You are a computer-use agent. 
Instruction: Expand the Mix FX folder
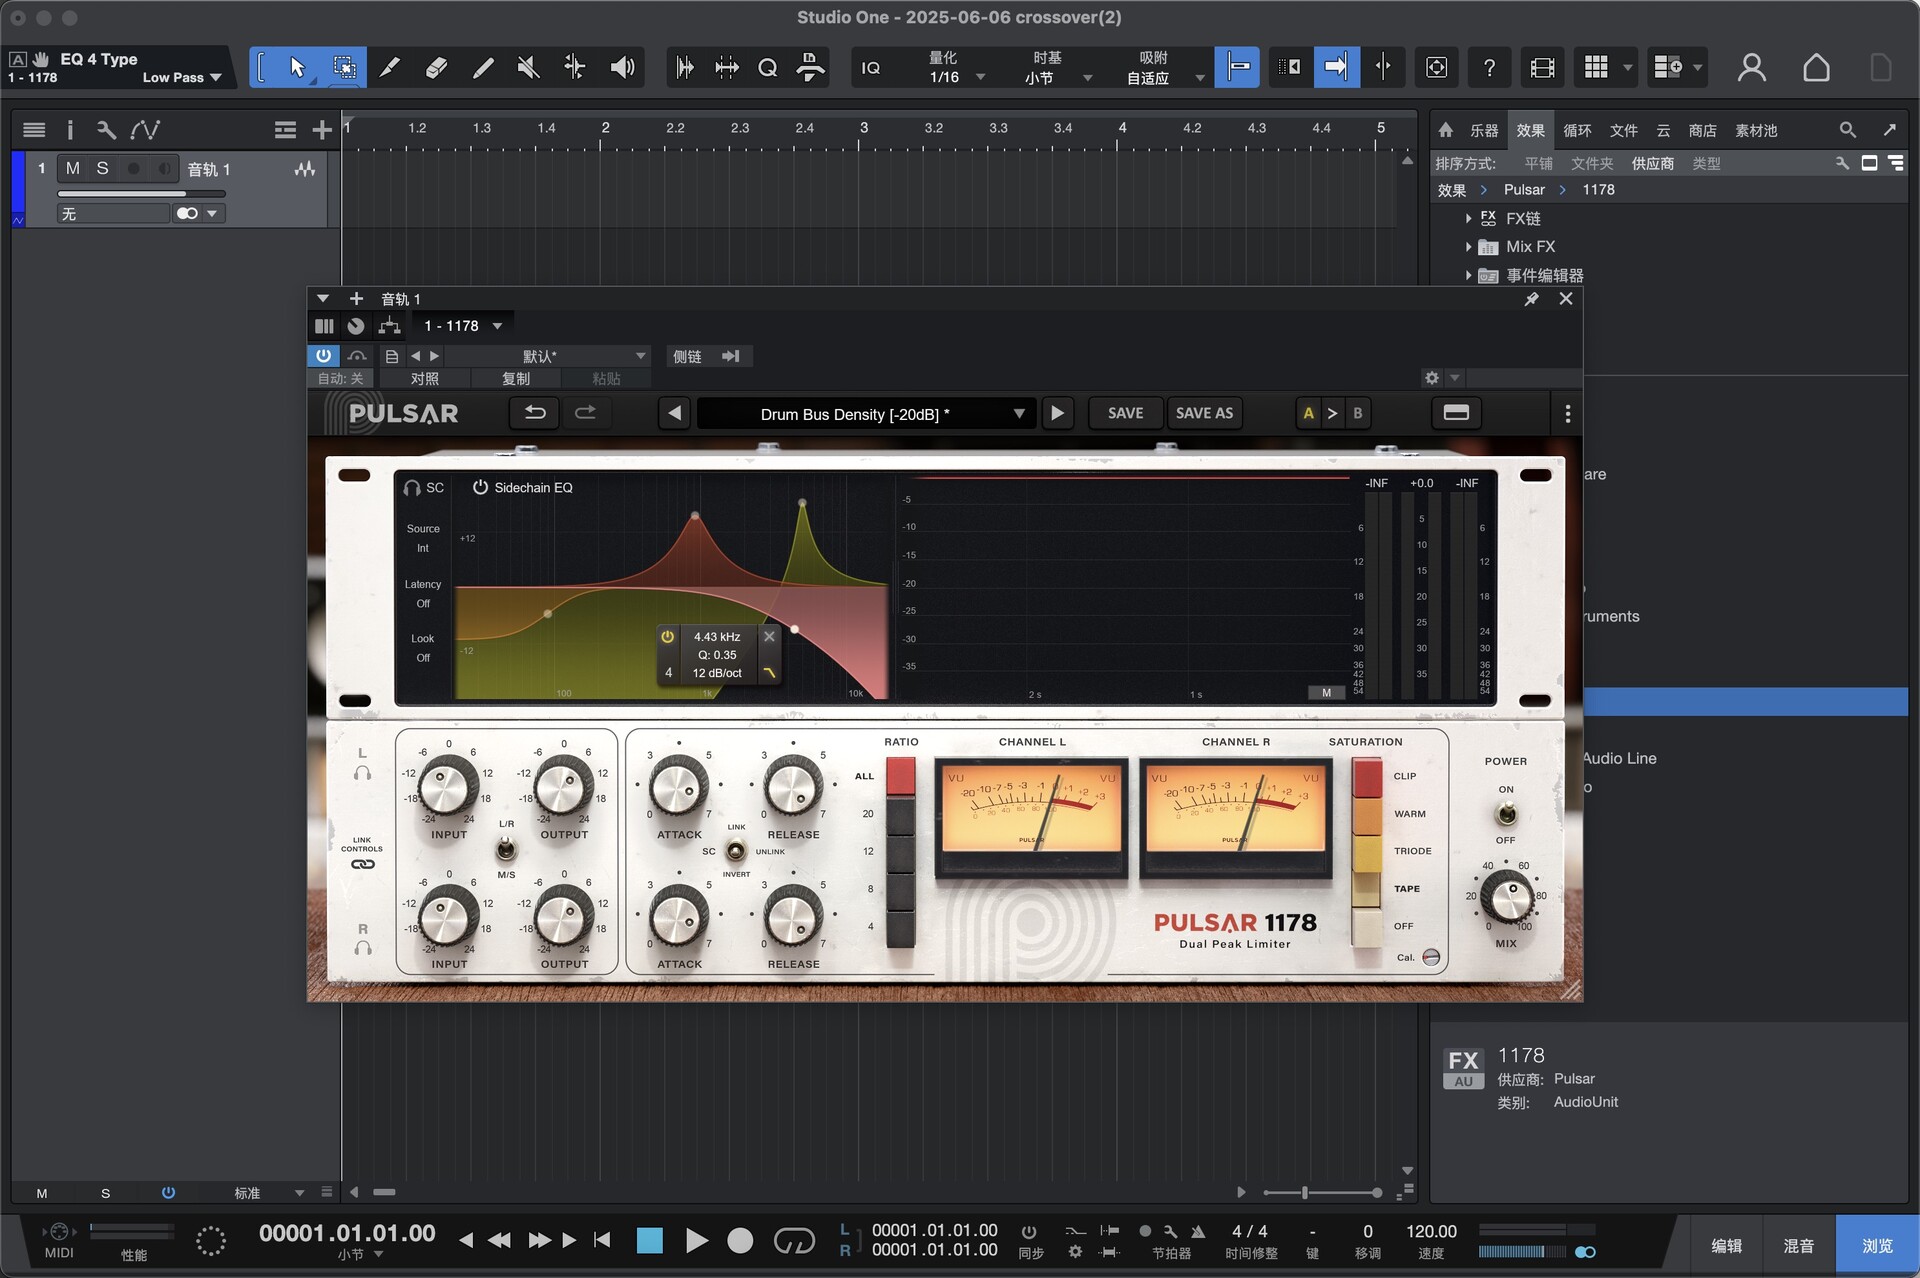click(x=1468, y=246)
